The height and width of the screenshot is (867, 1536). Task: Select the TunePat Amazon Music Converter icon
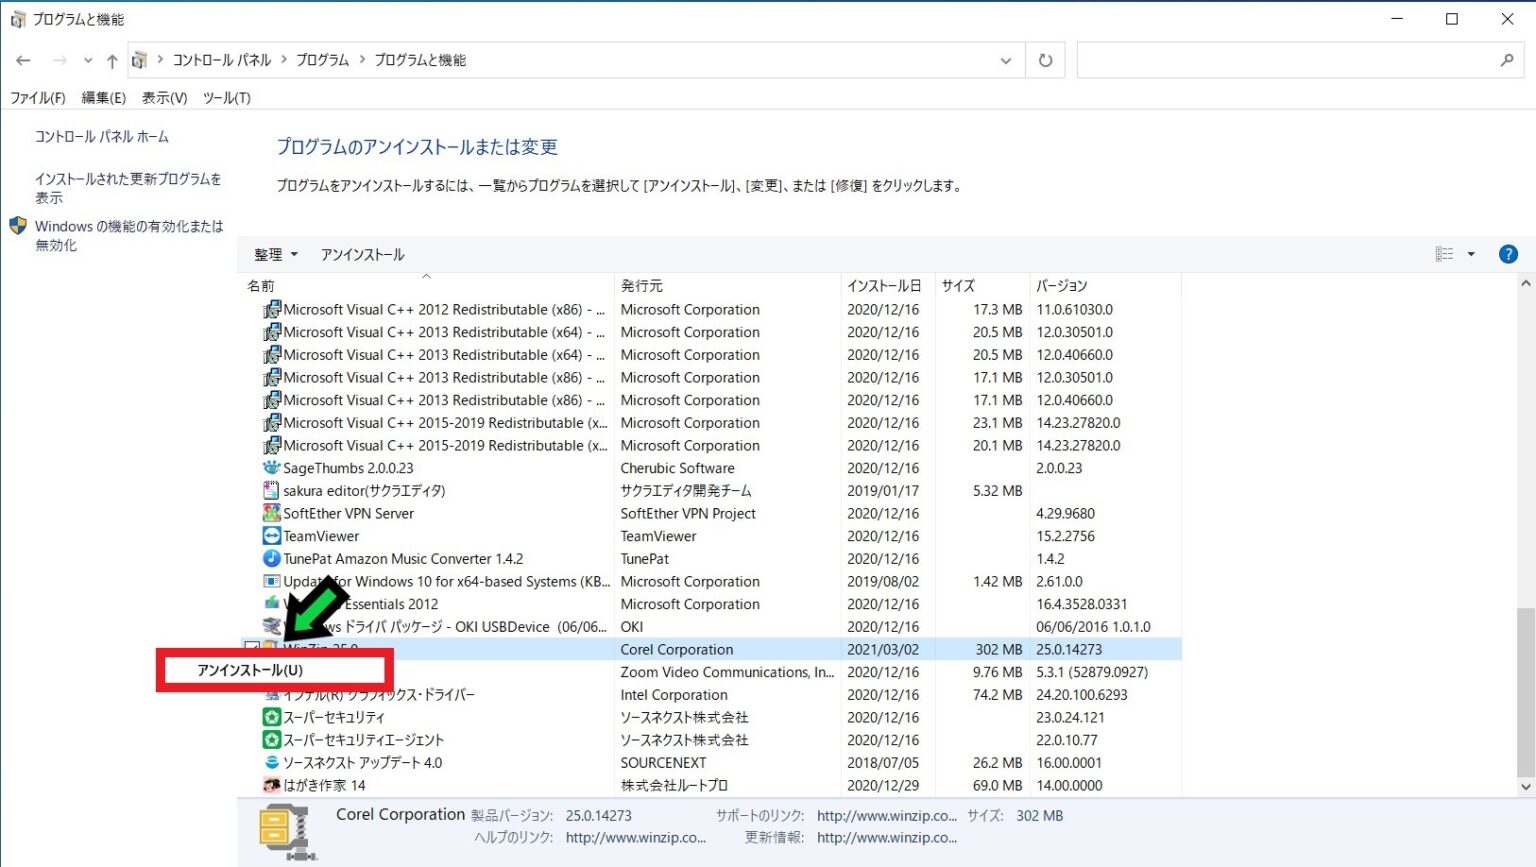click(x=272, y=558)
